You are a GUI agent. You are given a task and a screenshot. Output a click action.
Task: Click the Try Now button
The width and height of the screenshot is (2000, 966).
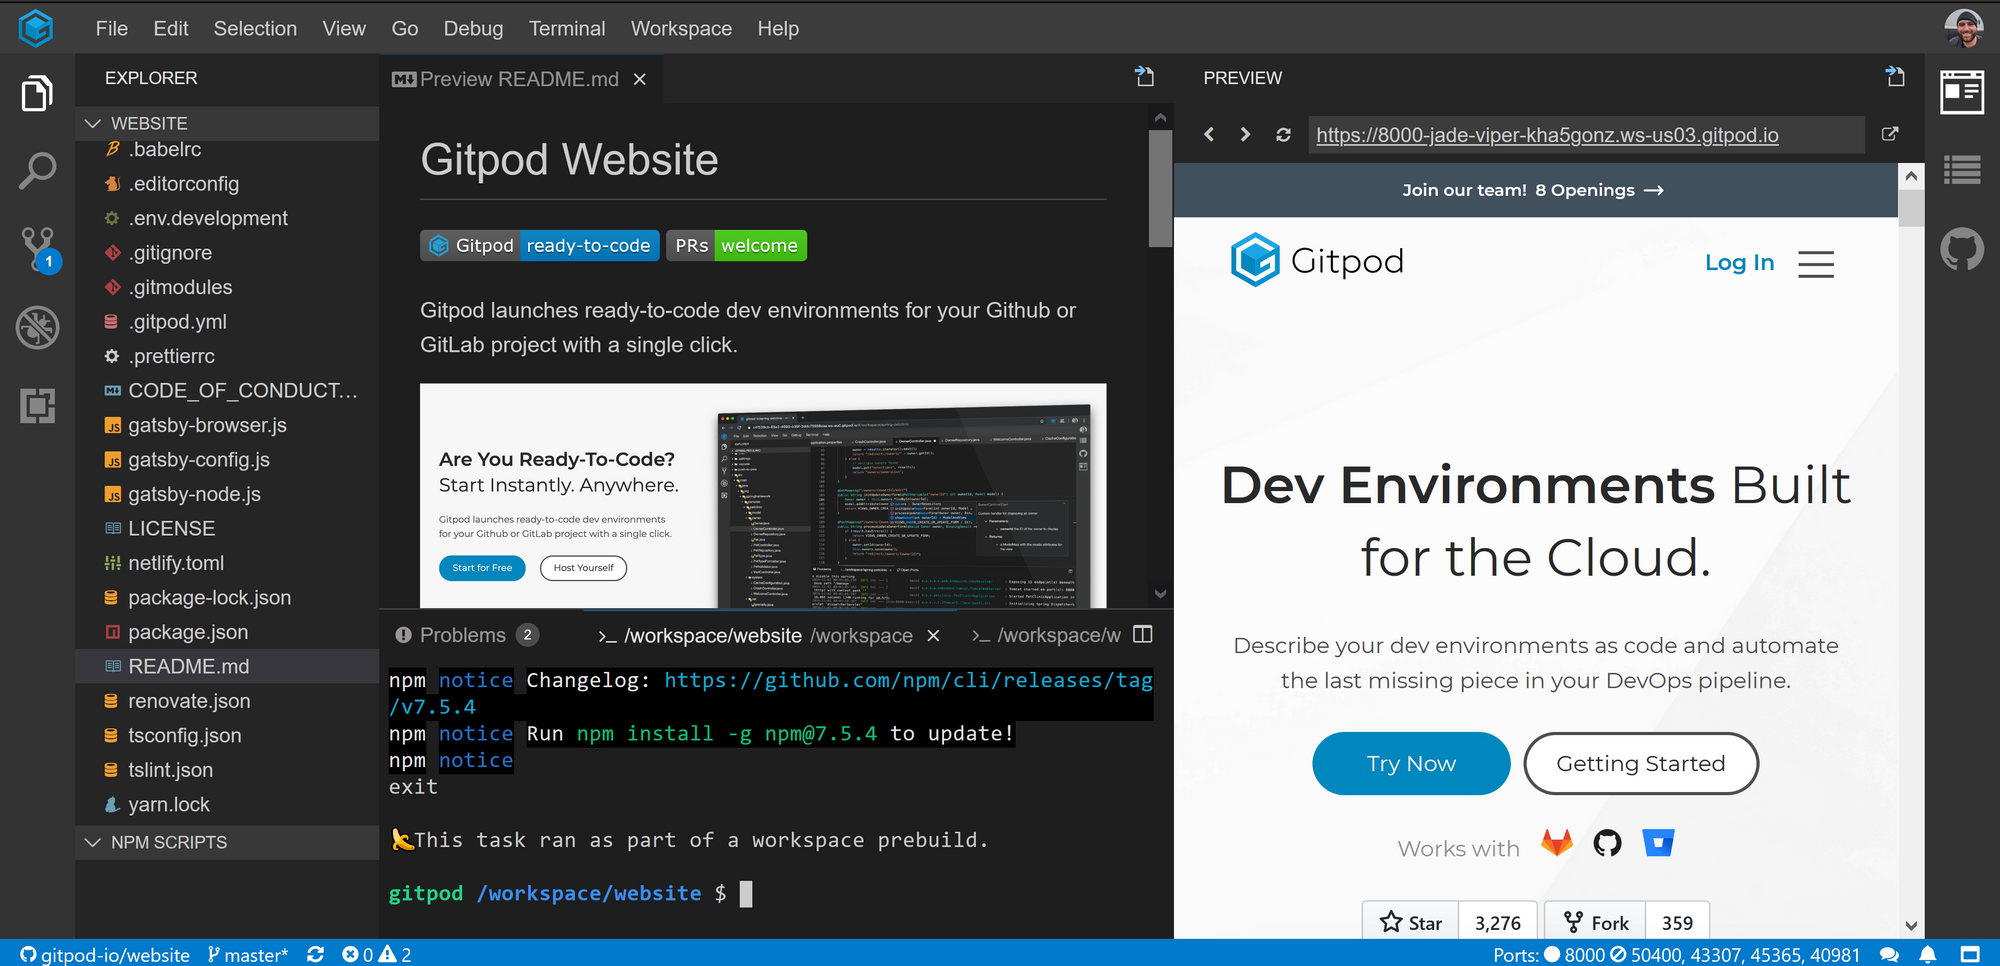click(1411, 763)
